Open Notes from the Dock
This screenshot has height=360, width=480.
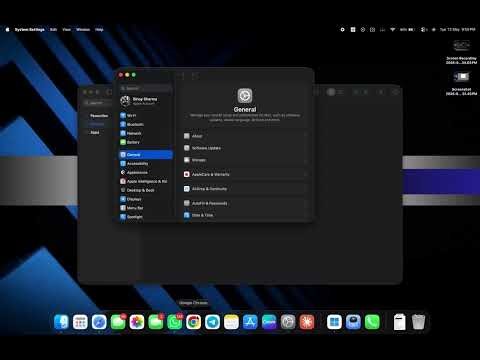point(231,322)
